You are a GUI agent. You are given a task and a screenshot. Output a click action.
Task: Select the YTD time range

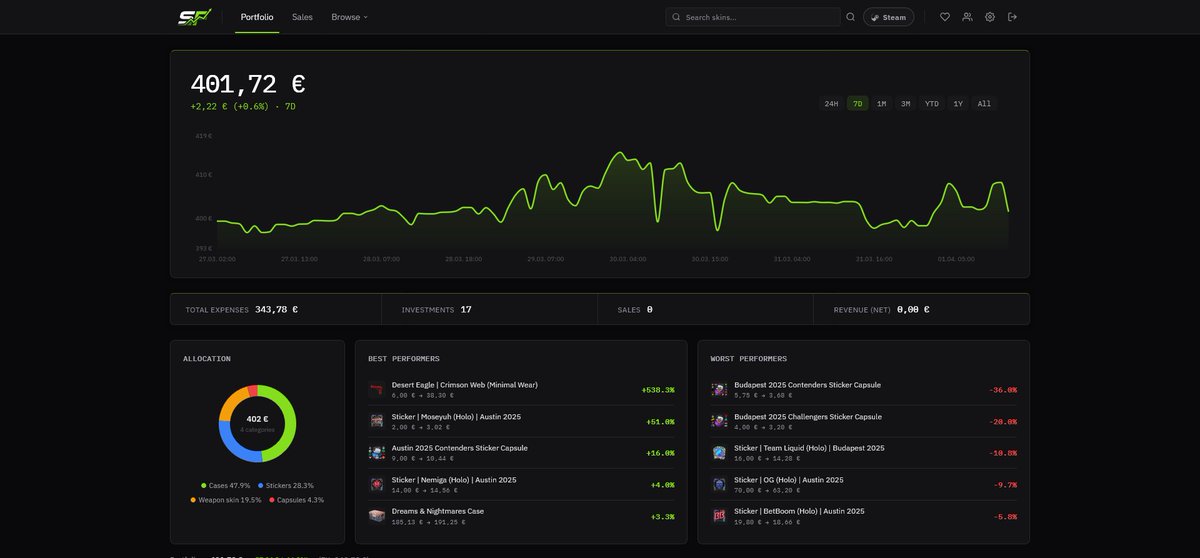click(x=932, y=104)
